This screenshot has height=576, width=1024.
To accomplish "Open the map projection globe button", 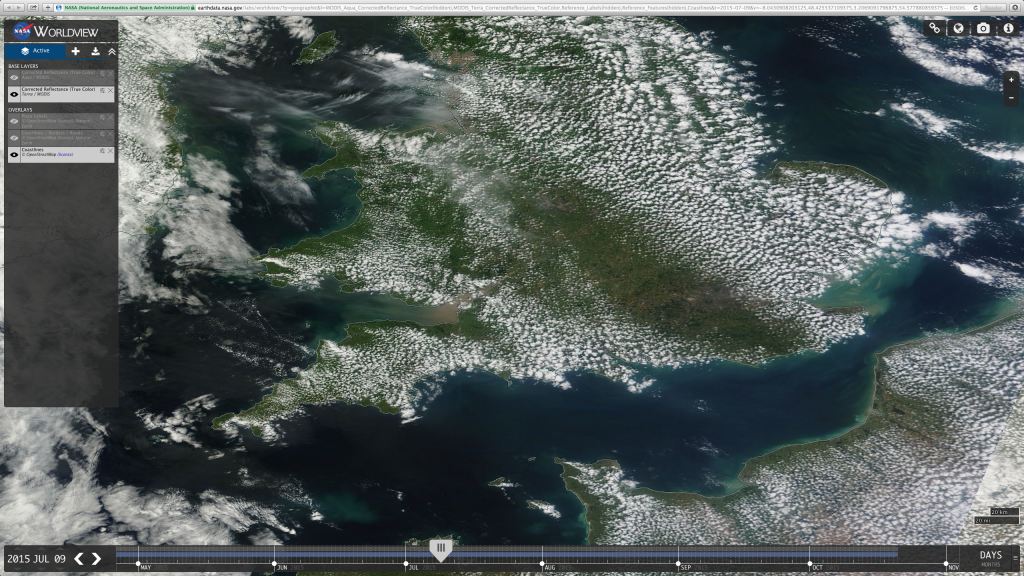I will pos(959,28).
